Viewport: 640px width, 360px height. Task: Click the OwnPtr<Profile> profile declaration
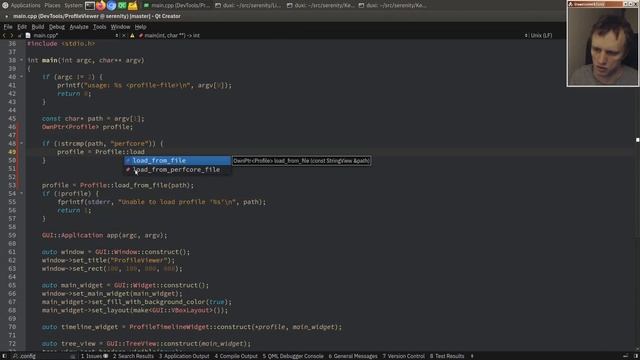pyautogui.click(x=87, y=127)
